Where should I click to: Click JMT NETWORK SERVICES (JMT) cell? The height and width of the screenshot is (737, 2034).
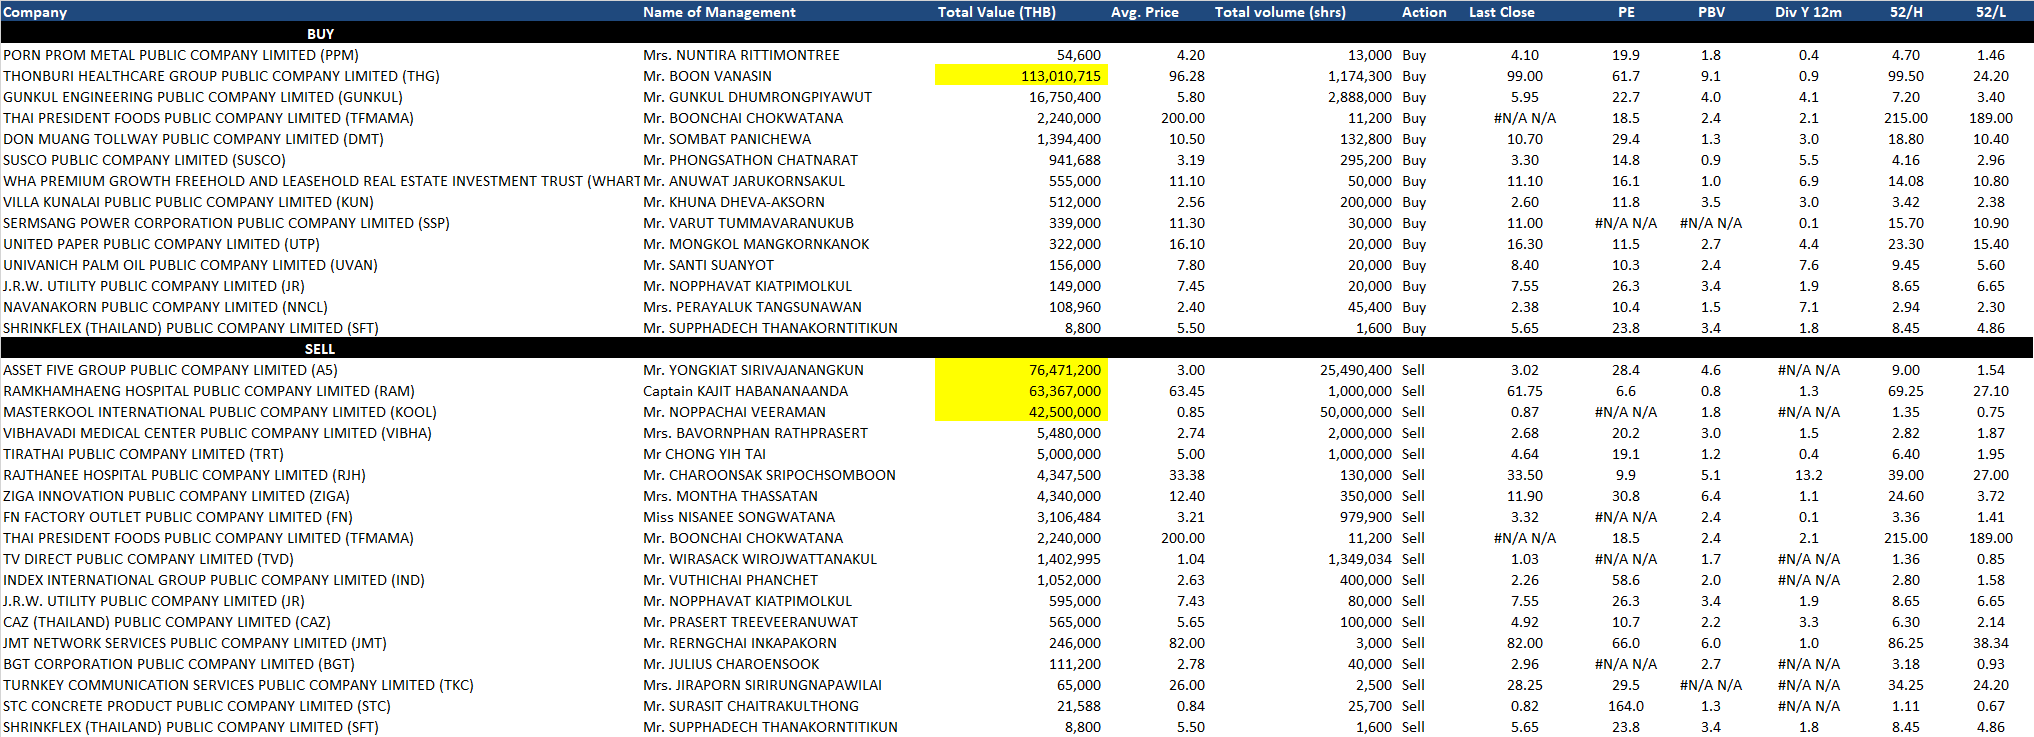pos(194,643)
